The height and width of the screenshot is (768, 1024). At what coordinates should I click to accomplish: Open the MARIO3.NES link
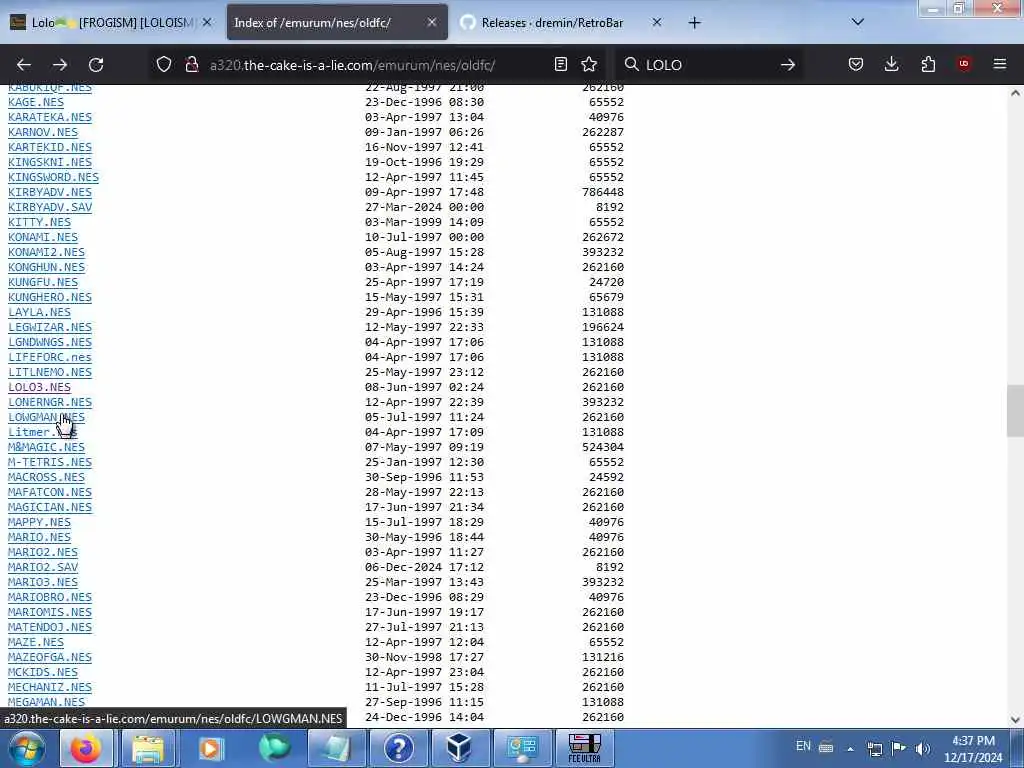(42, 582)
